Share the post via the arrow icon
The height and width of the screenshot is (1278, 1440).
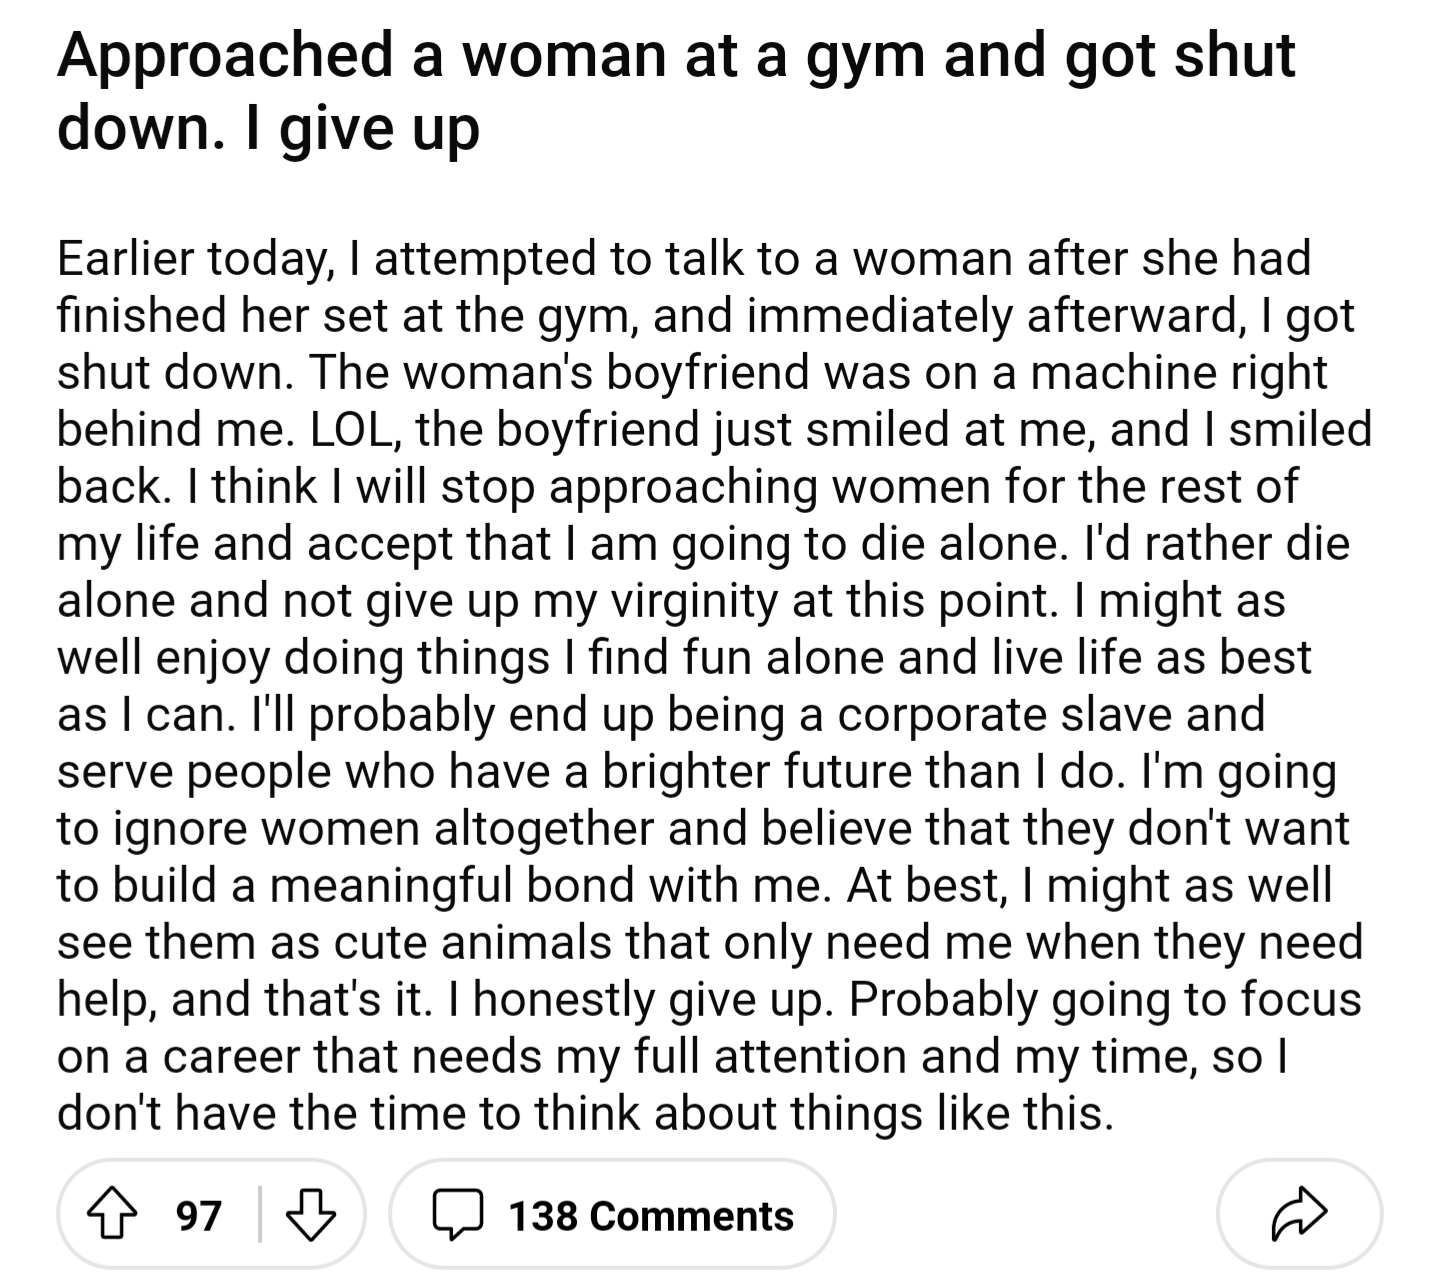point(1299,1214)
